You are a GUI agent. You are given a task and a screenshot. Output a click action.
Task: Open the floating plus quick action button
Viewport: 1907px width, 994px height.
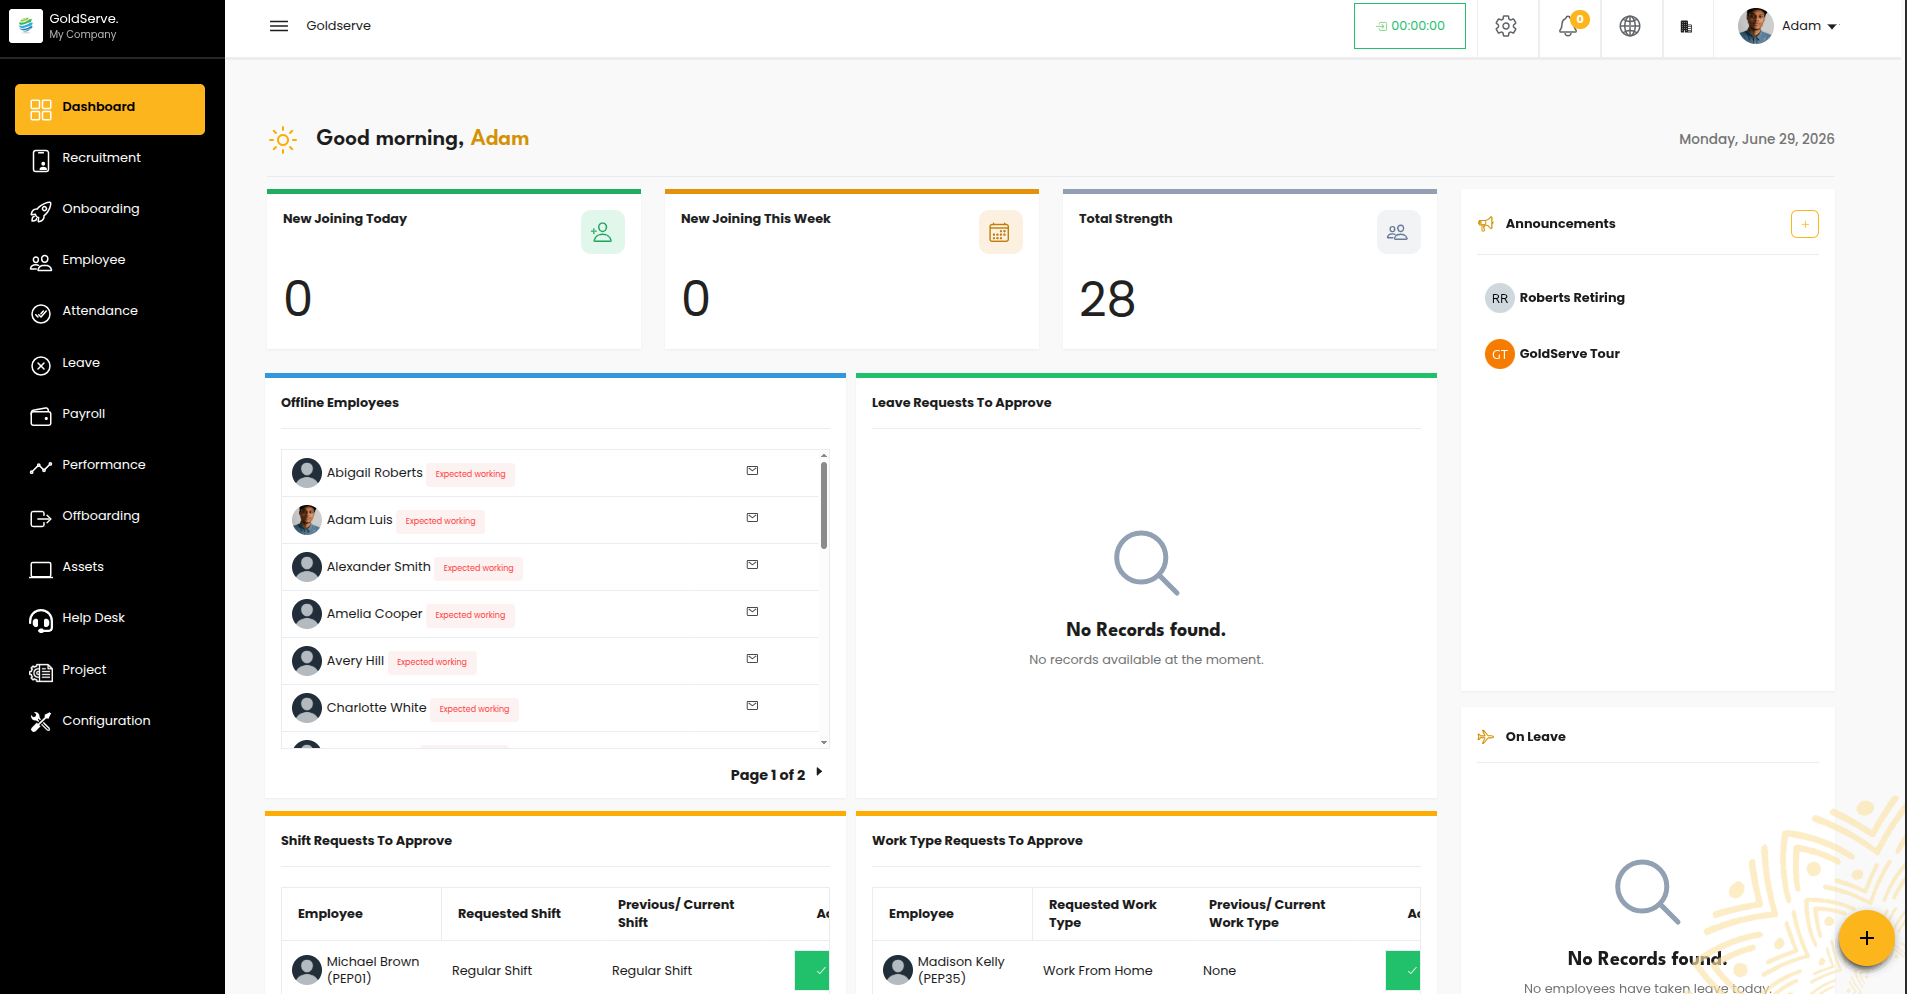click(x=1866, y=938)
